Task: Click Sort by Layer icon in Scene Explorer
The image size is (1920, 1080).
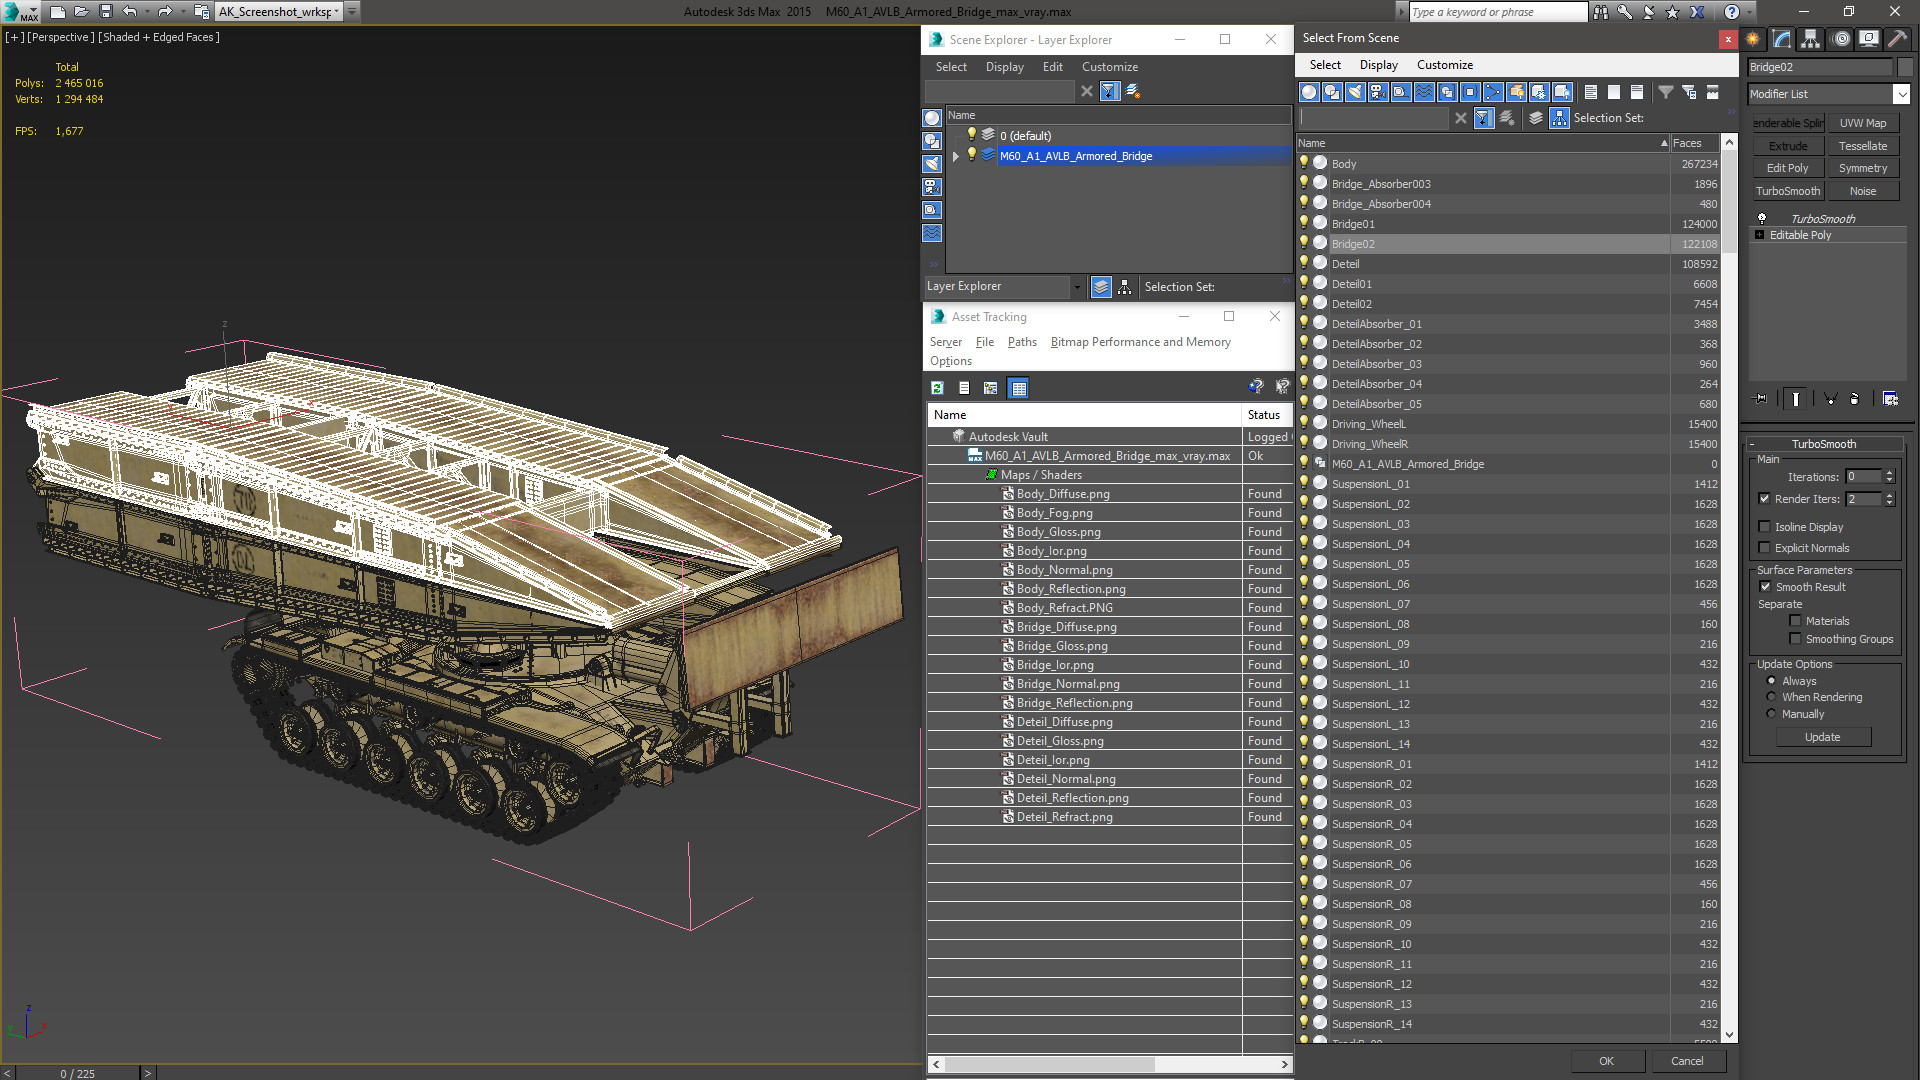Action: tap(1101, 287)
